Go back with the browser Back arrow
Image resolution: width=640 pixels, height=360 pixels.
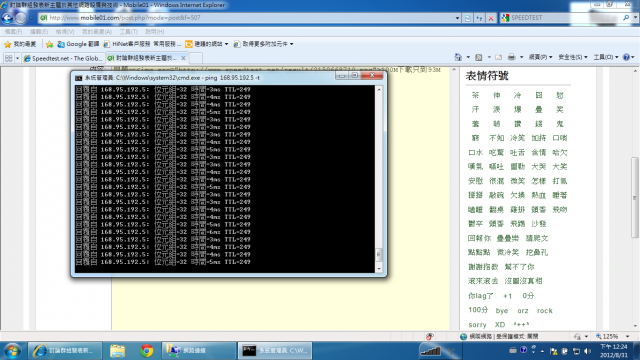(x=7, y=18)
